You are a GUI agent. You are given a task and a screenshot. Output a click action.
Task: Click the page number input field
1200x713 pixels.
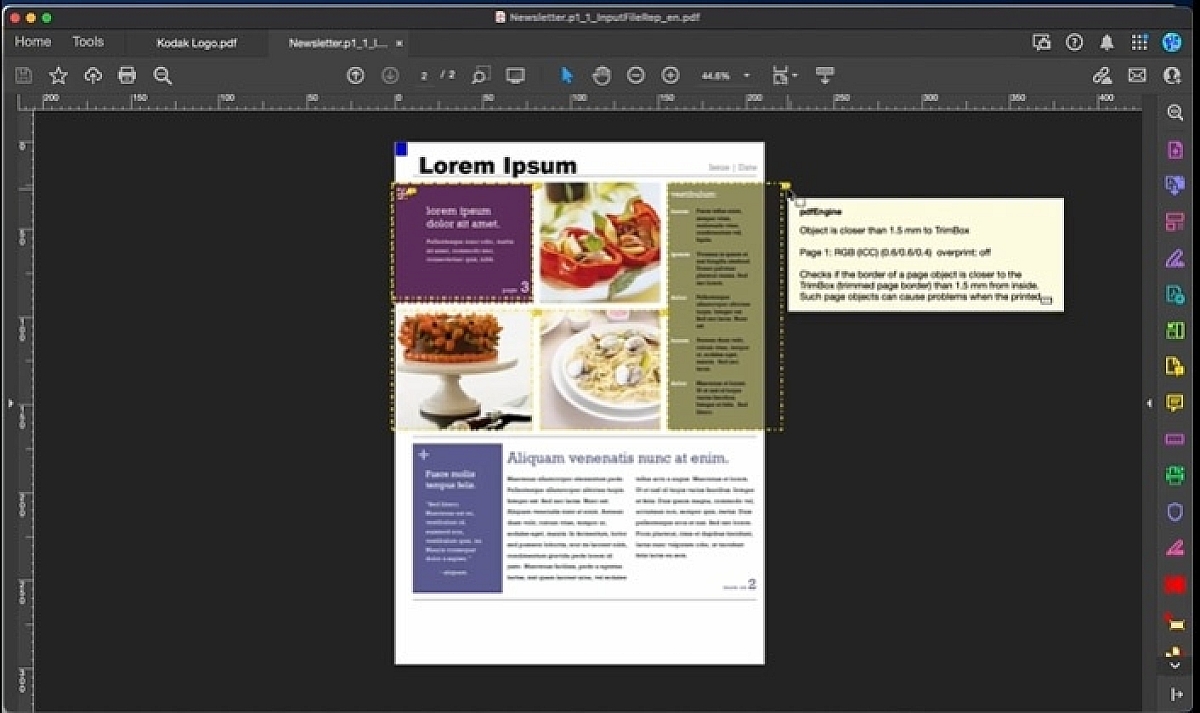425,76
